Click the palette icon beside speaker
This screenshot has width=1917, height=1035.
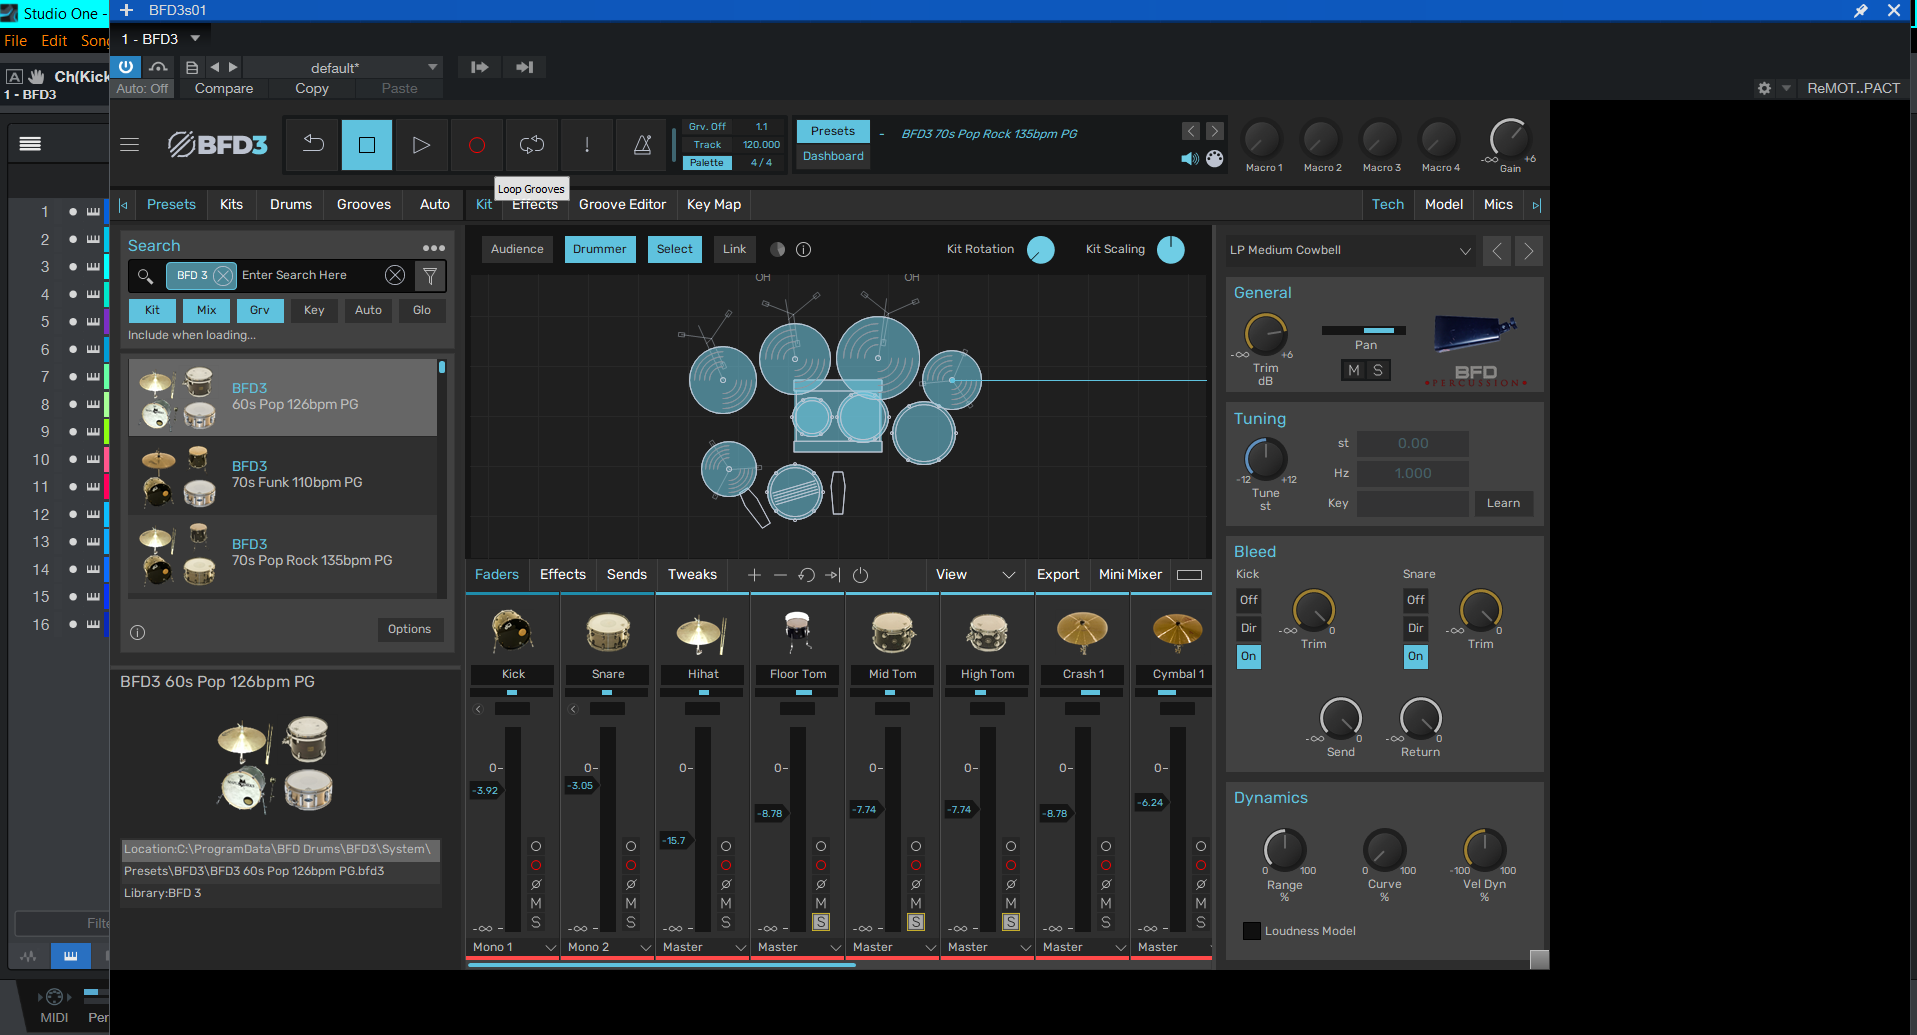(1214, 159)
